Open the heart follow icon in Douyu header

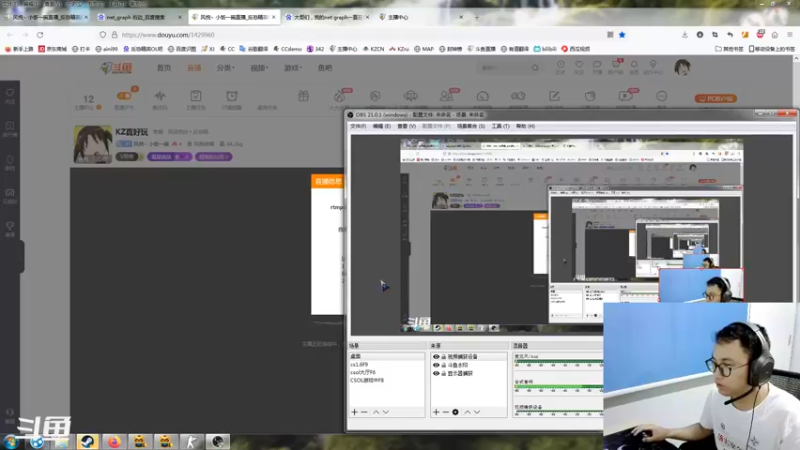[579, 65]
